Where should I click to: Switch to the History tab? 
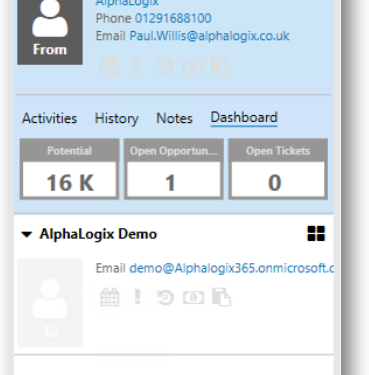[x=117, y=119]
